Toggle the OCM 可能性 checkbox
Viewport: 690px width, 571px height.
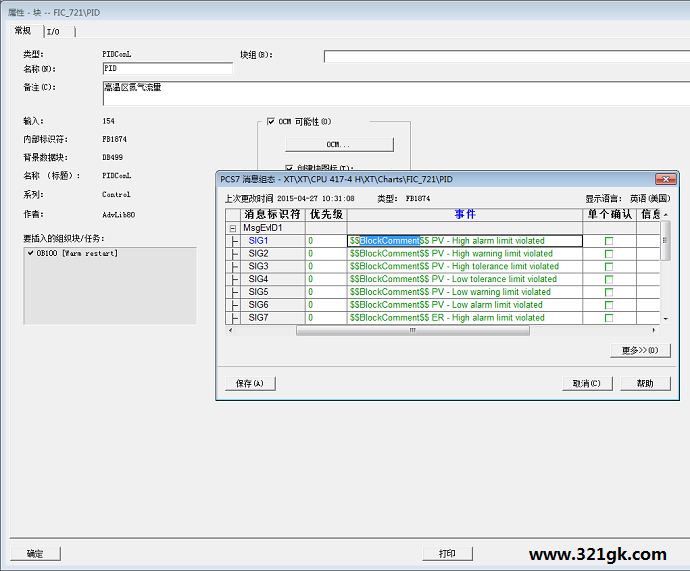pos(271,121)
